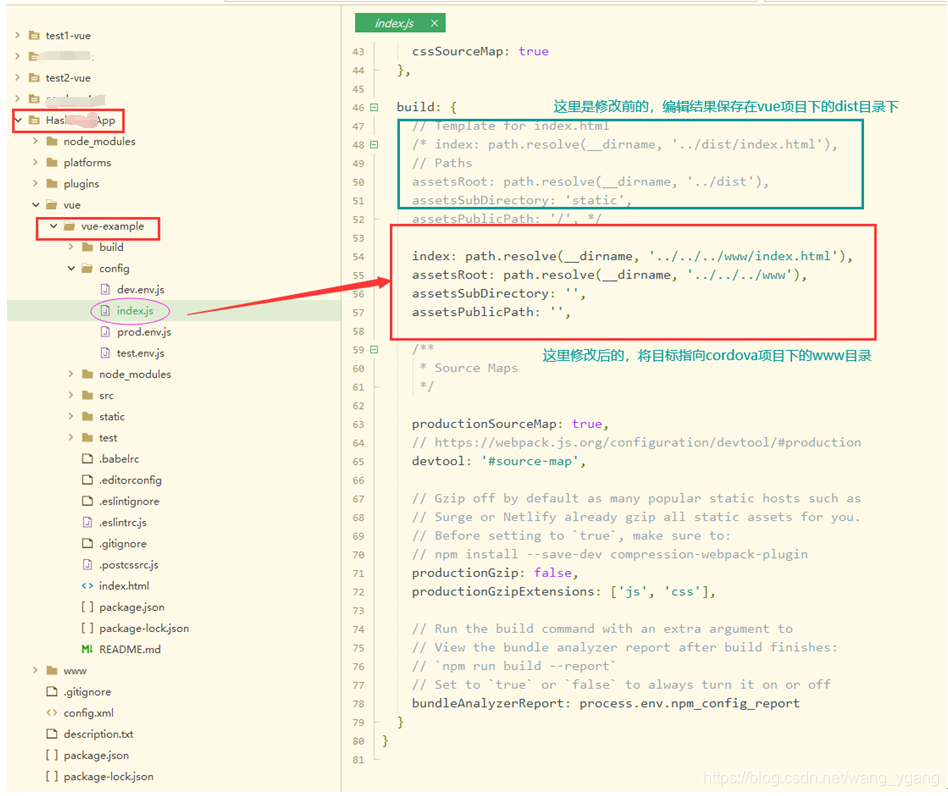
Task: Click the index.html code-file icon
Action: [88, 586]
